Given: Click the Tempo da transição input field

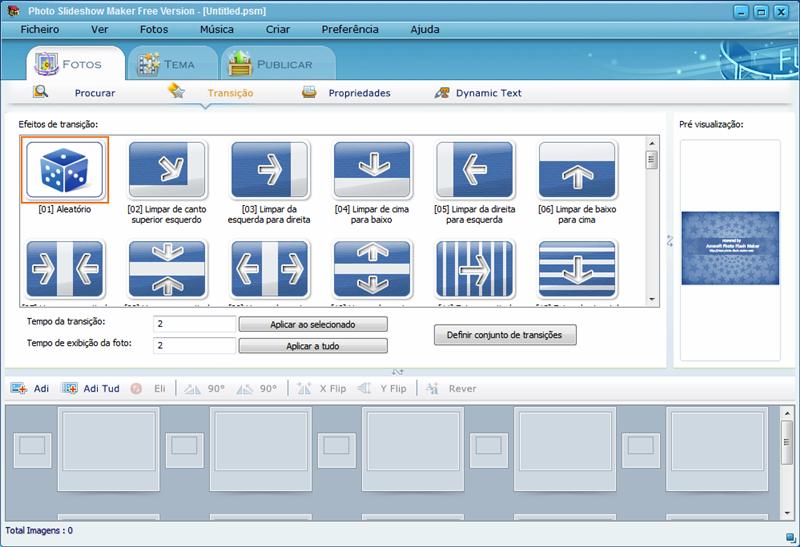Looking at the screenshot, I should click(194, 324).
